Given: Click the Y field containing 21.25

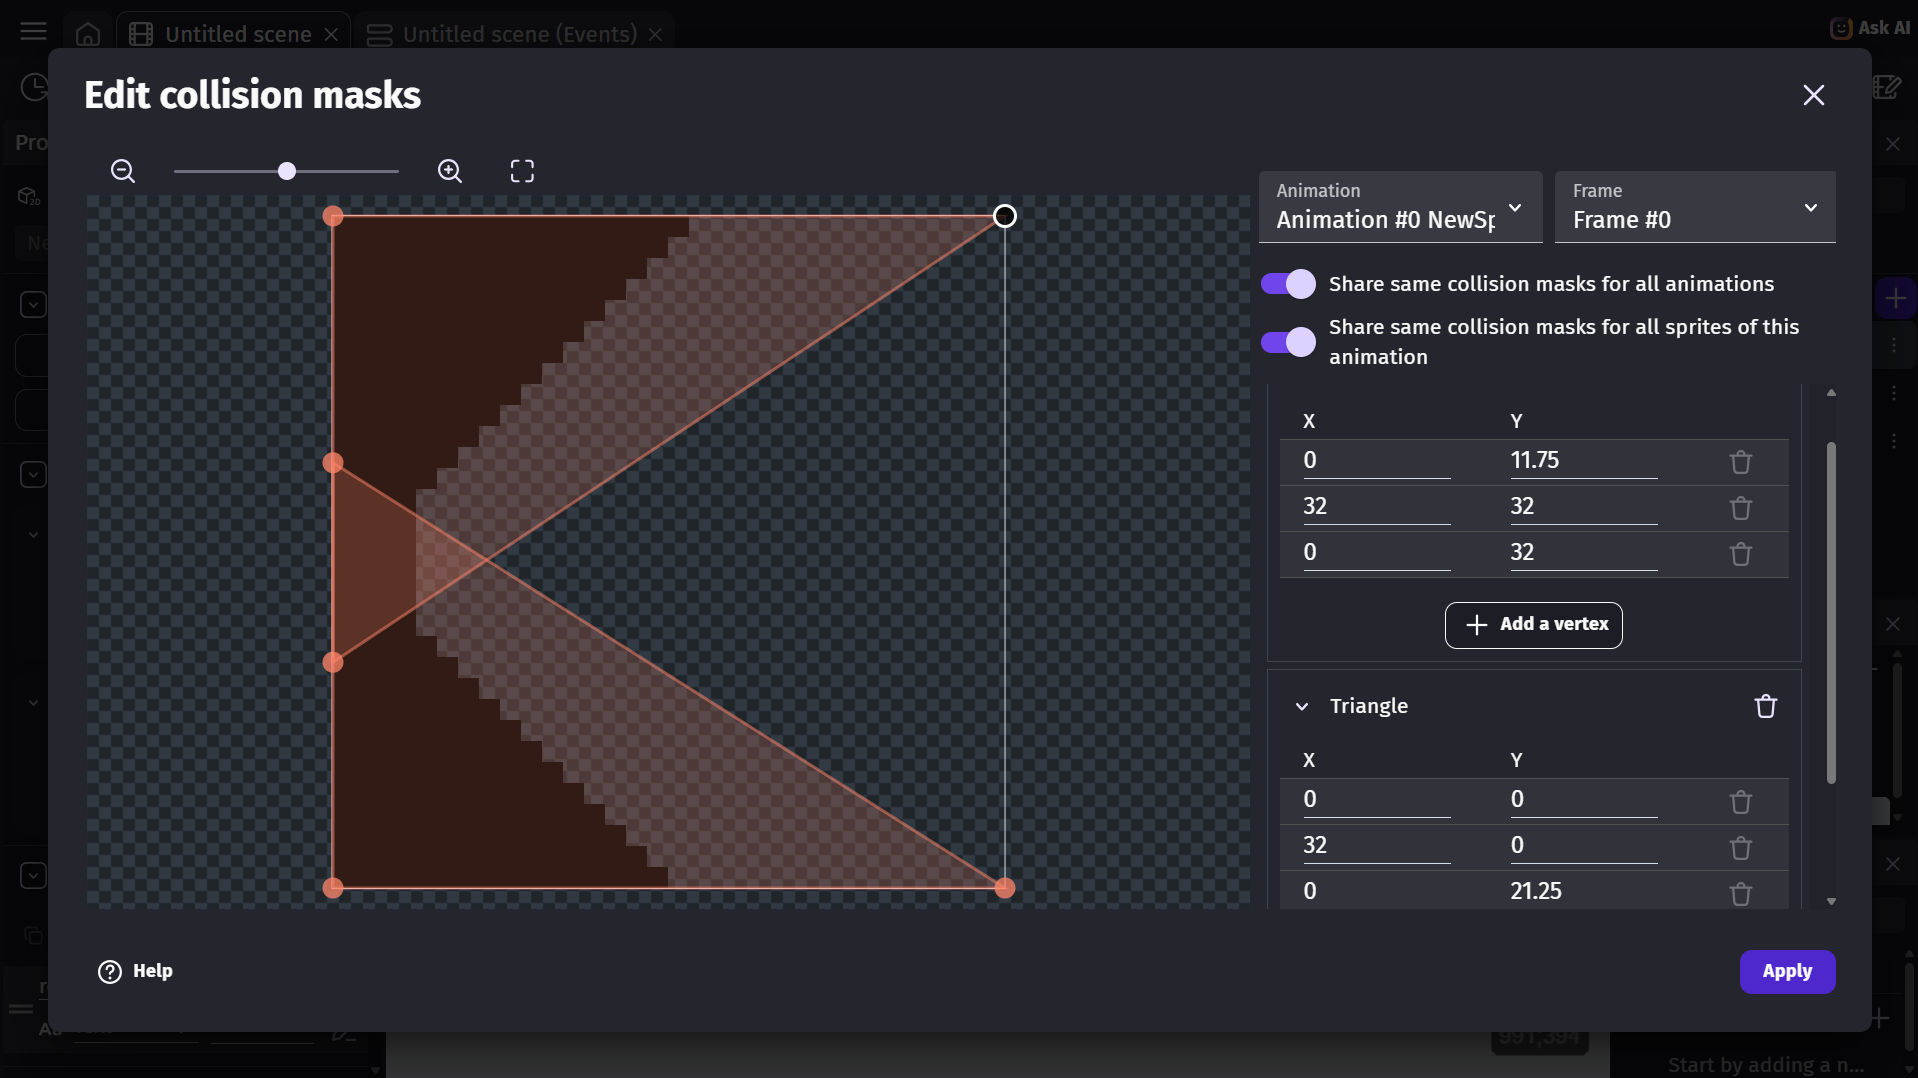Looking at the screenshot, I should click(1584, 891).
